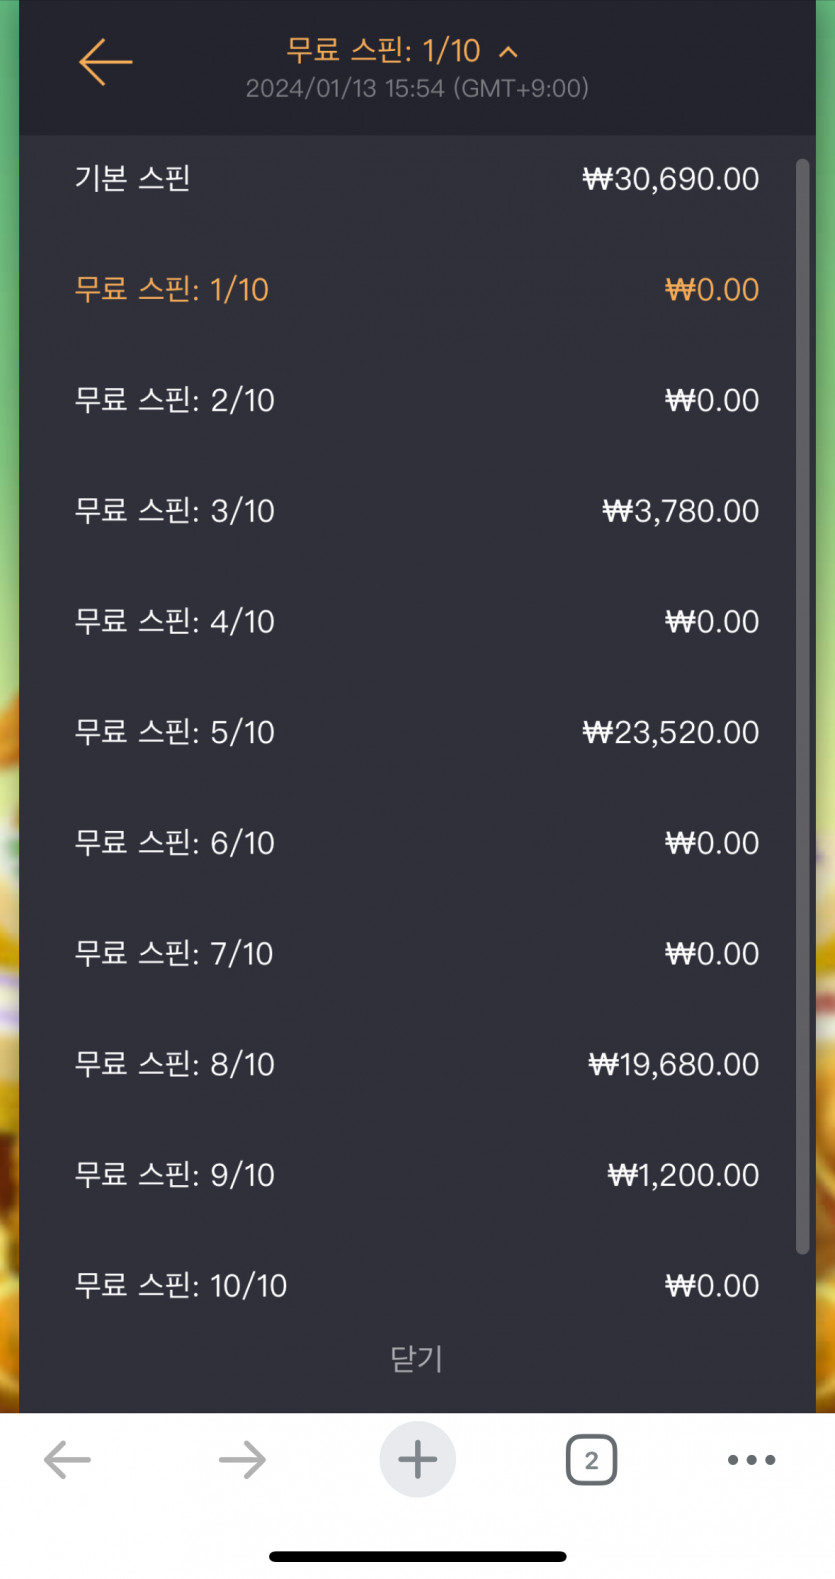This screenshot has height=1579, width=835.
Task: Click the vertical scrollbar of the spin list
Action: tap(802, 706)
